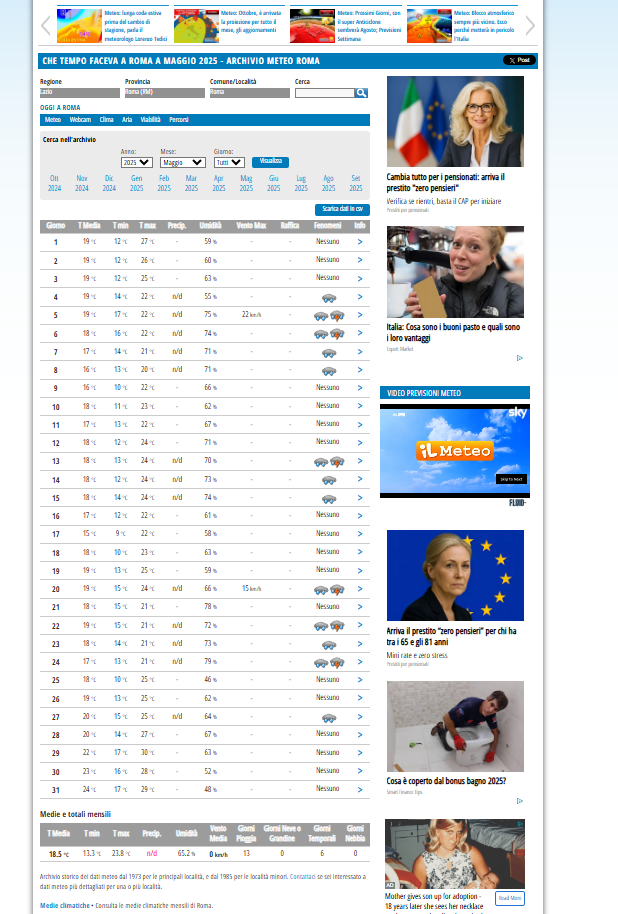Click inside the Cerca search field
Screen dimensions: 618x914
324,93
